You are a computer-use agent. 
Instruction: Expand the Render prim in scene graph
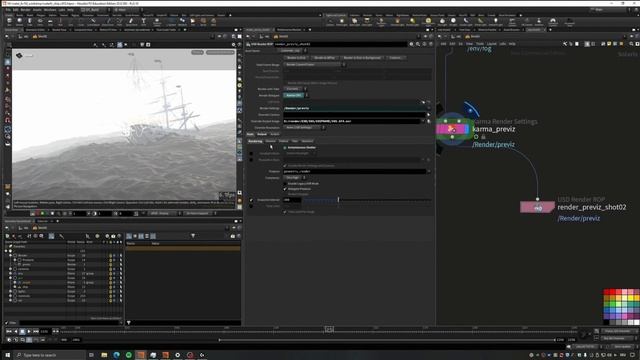click(x=11, y=256)
